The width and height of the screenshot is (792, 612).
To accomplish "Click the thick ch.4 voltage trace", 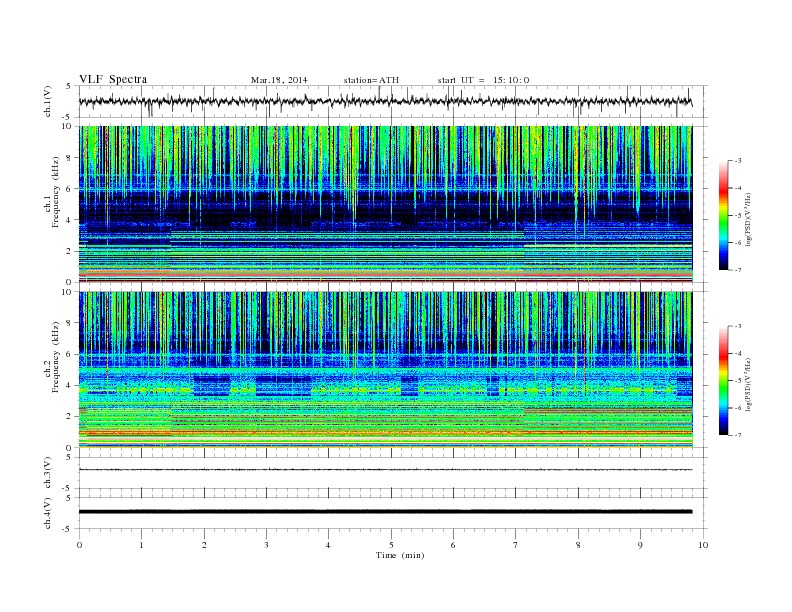I will click(385, 512).
